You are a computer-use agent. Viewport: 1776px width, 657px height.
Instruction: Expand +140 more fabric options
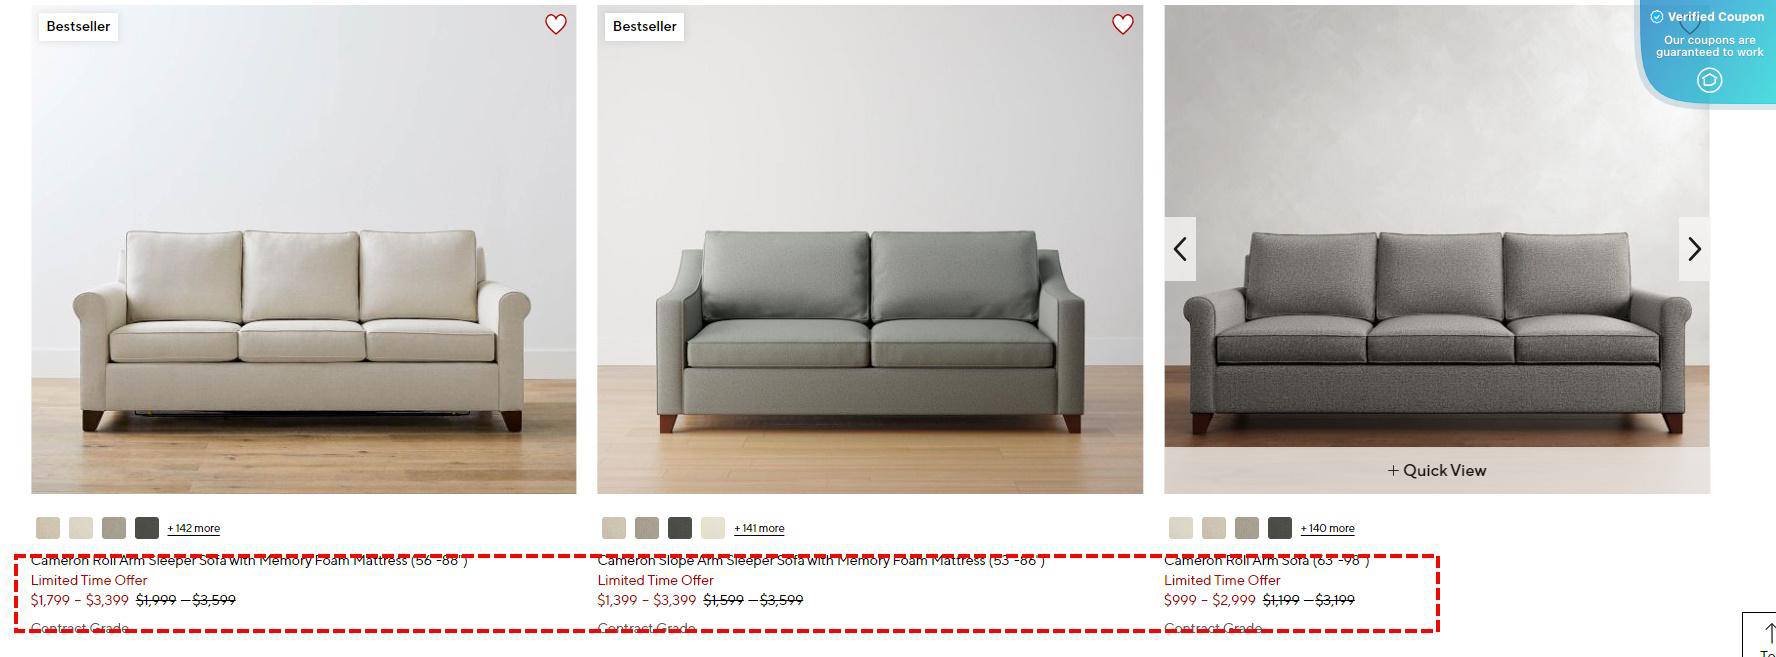click(1327, 528)
